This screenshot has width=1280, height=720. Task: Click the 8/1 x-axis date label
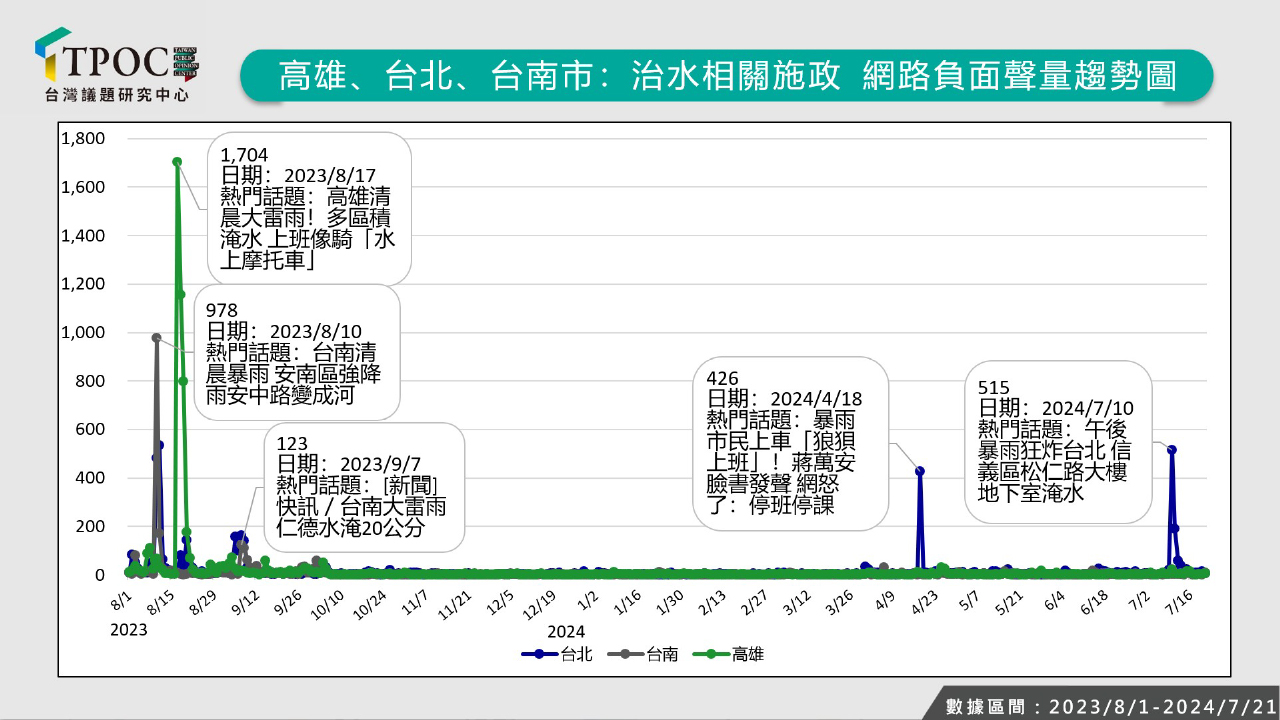[x=120, y=602]
